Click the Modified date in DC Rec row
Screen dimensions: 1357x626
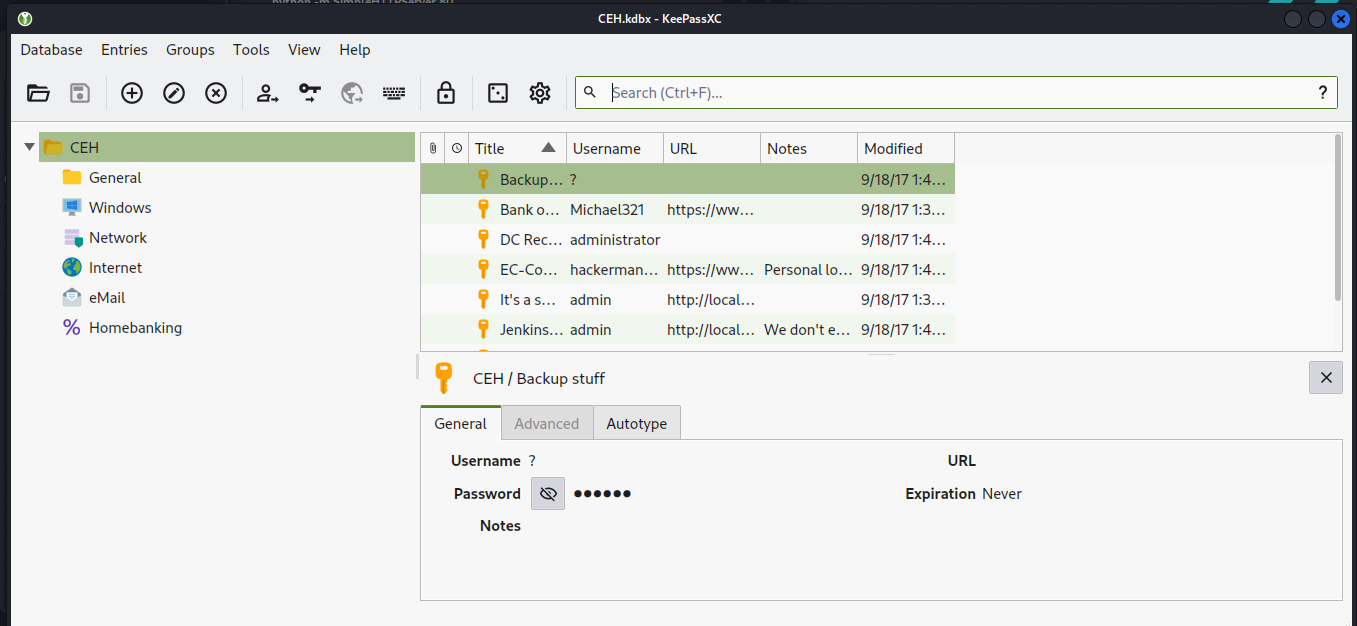[903, 239]
